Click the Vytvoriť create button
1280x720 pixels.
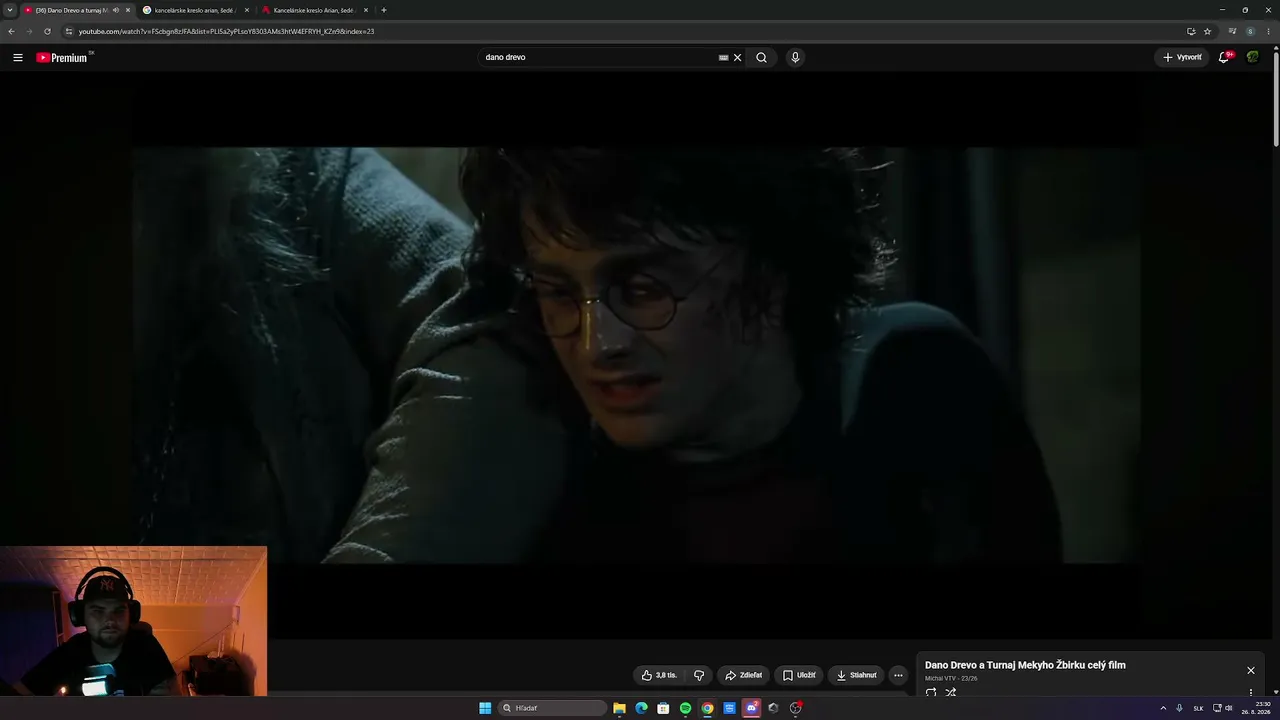1182,57
